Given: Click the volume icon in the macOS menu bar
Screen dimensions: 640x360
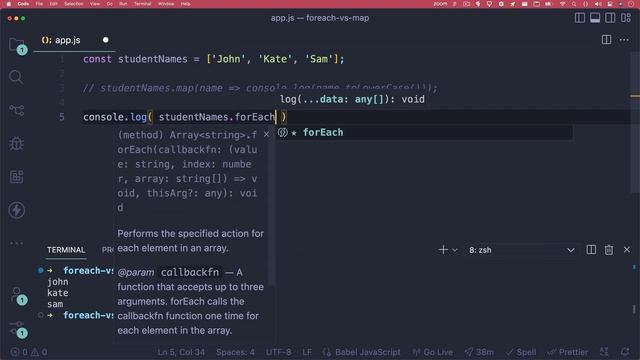Looking at the screenshot, I should pyautogui.click(x=598, y=4).
